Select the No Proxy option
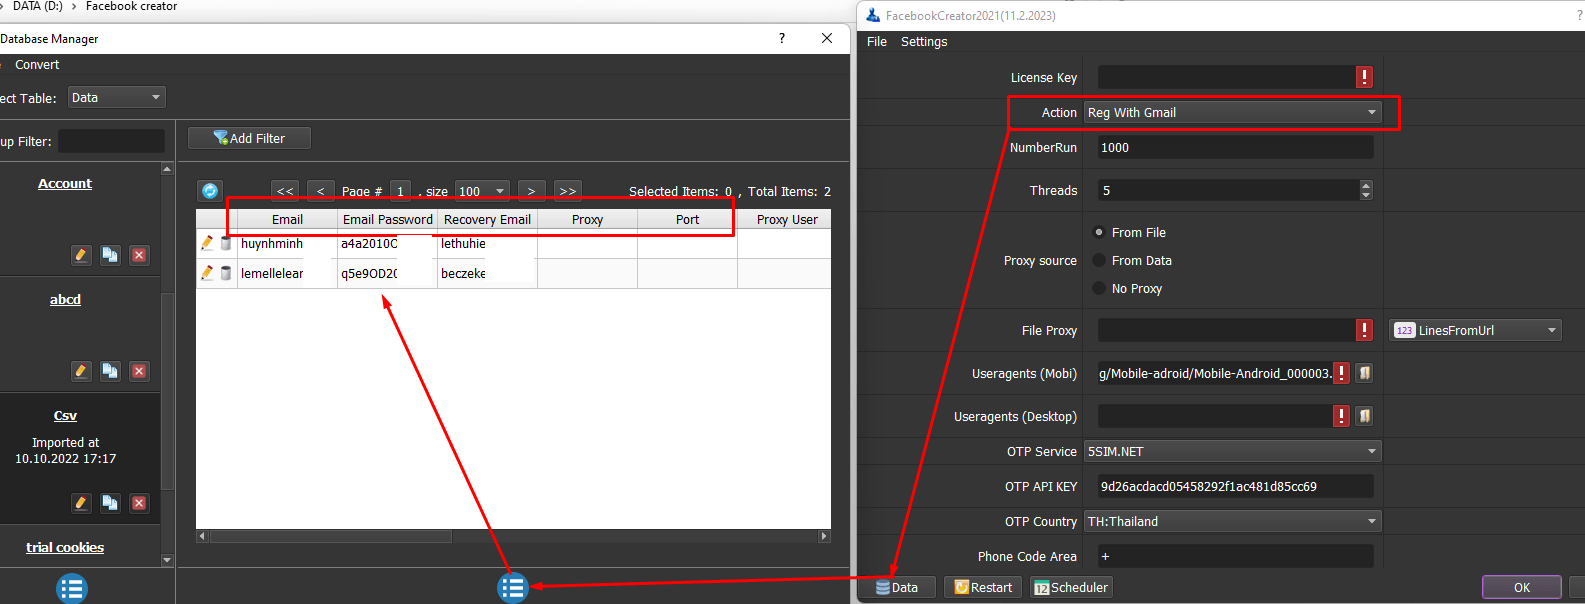Viewport: 1585px width, 604px height. tap(1099, 288)
